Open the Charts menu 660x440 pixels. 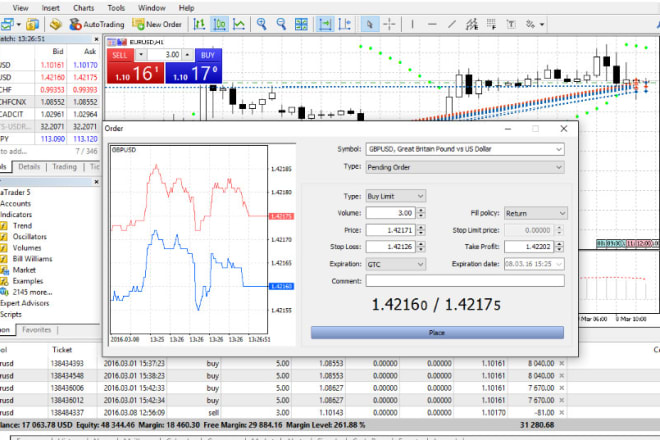point(84,8)
